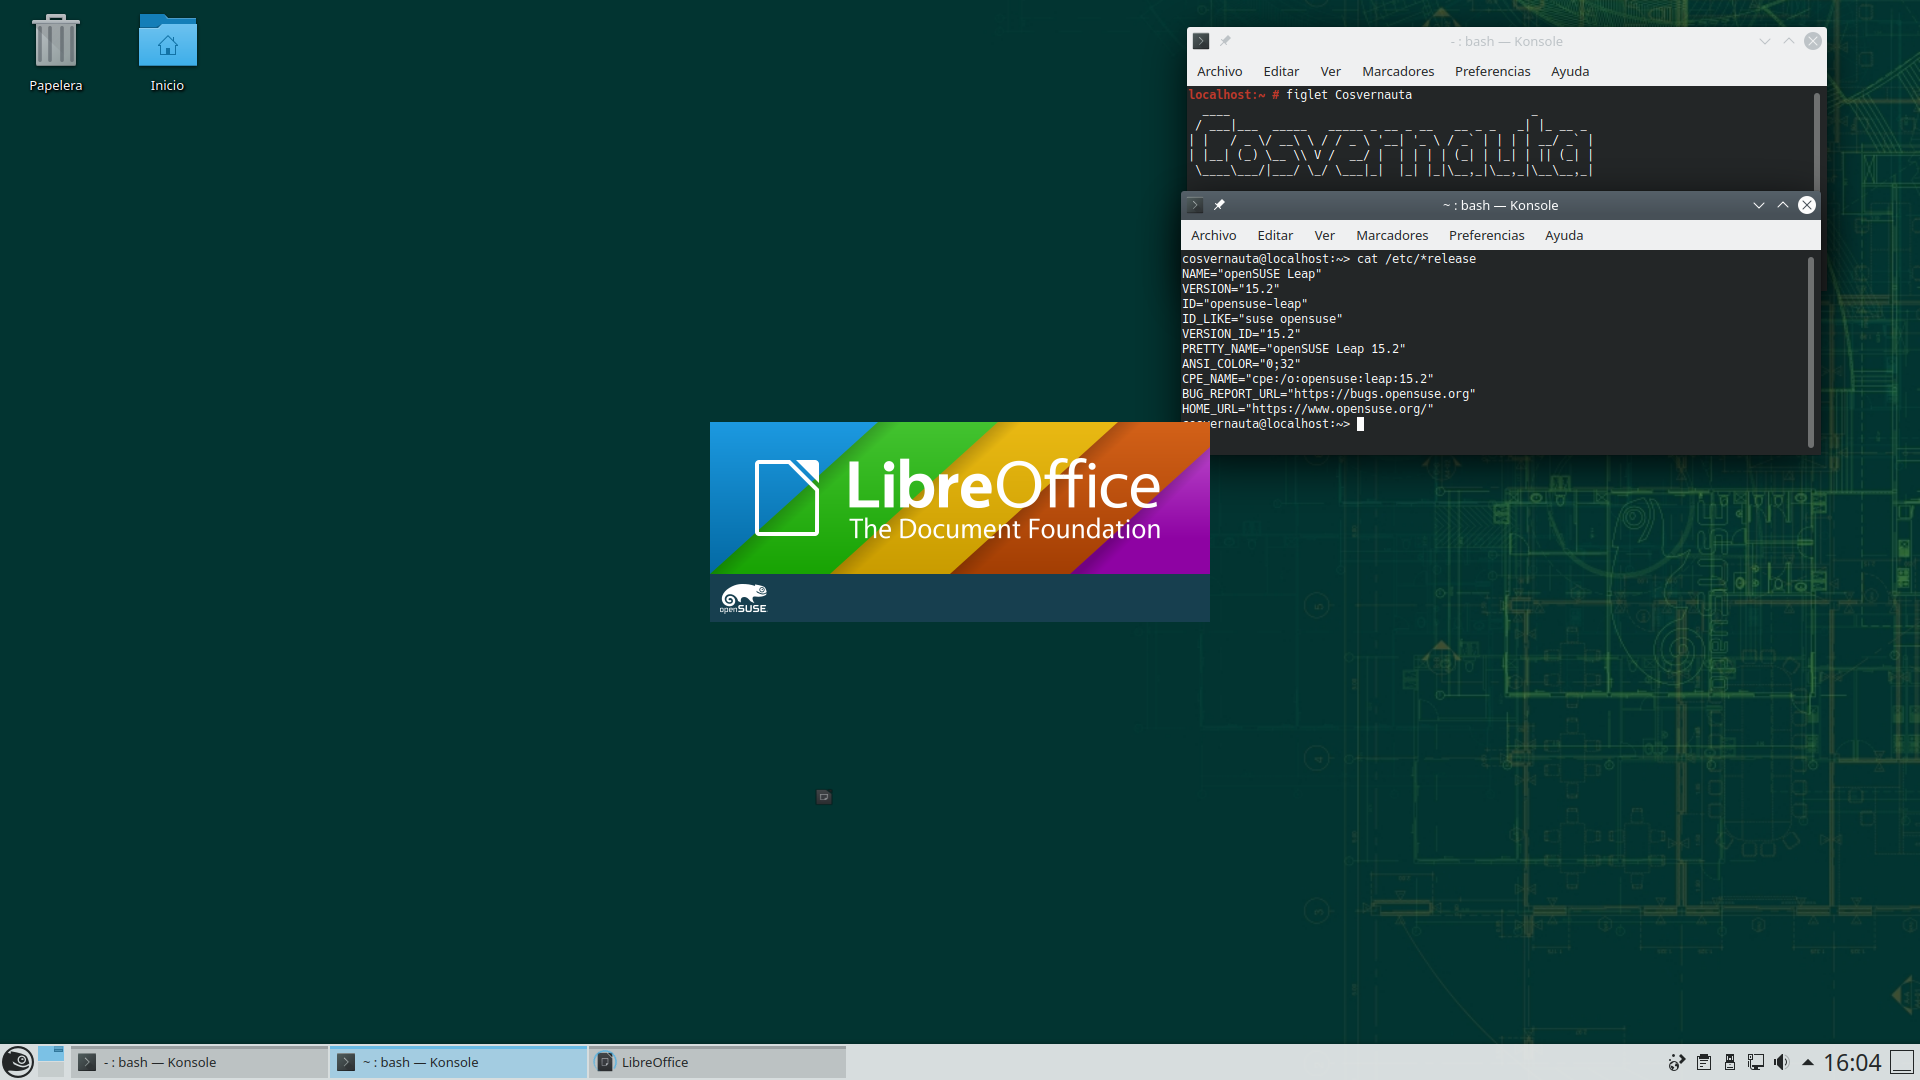The width and height of the screenshot is (1920, 1080).
Task: Open Preferencias menu in background Konsole
Action: tap(1493, 71)
